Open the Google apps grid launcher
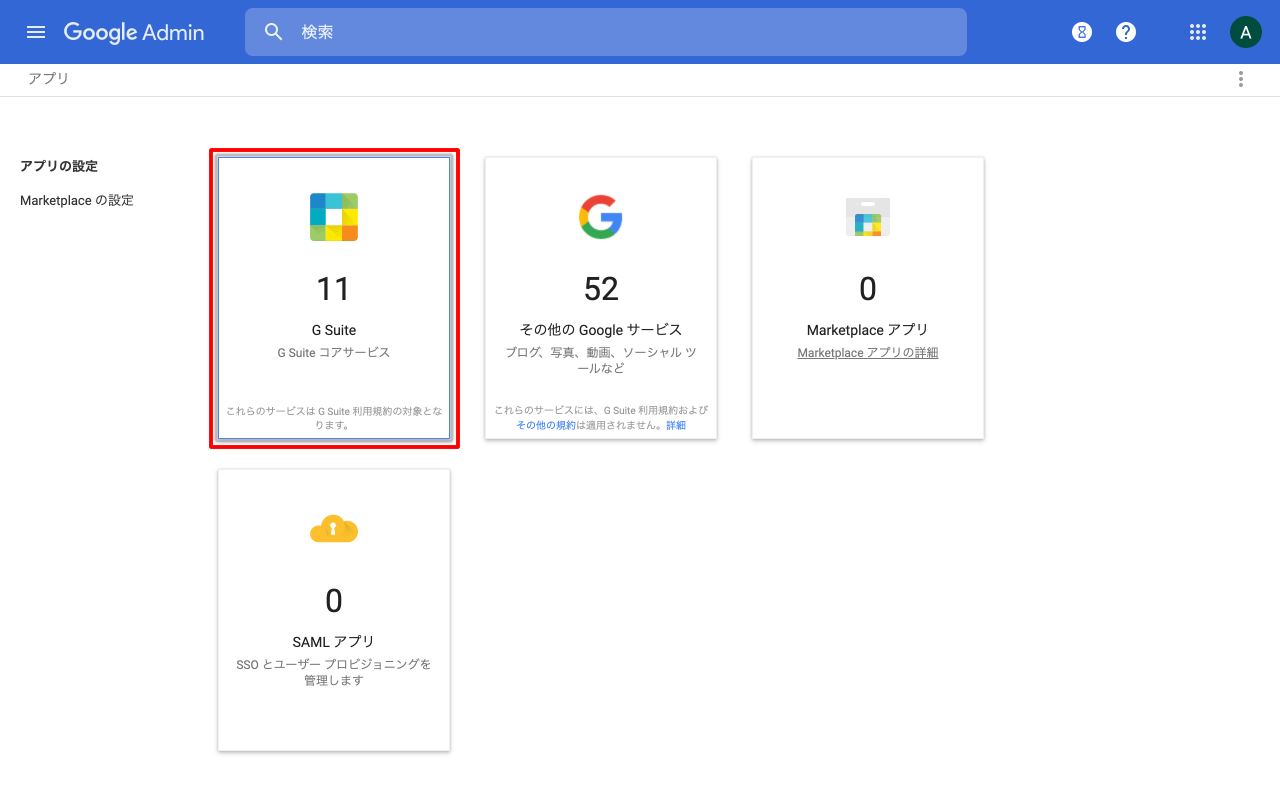This screenshot has width=1280, height=800. click(1198, 32)
